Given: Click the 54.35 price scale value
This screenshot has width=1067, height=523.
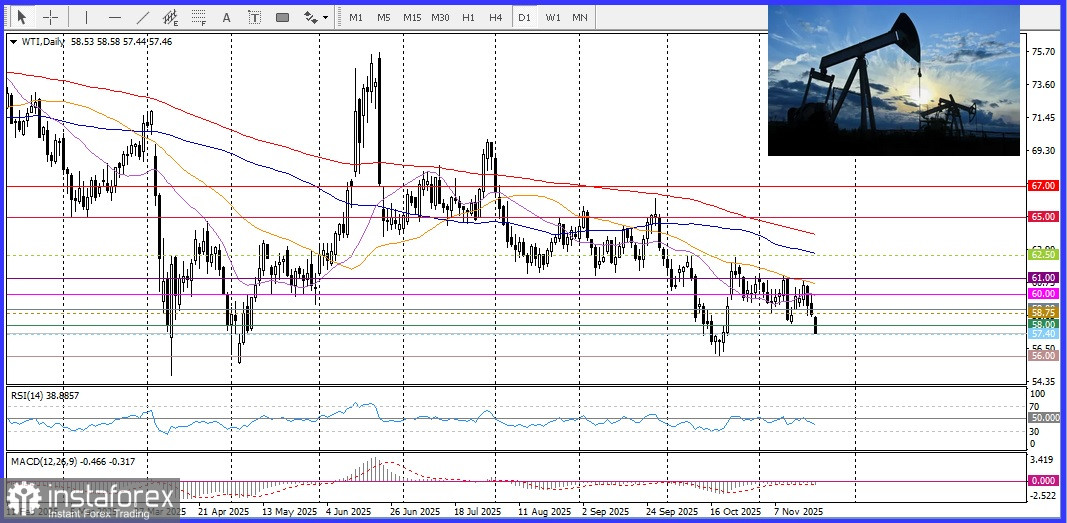Looking at the screenshot, I should click(x=1043, y=381).
